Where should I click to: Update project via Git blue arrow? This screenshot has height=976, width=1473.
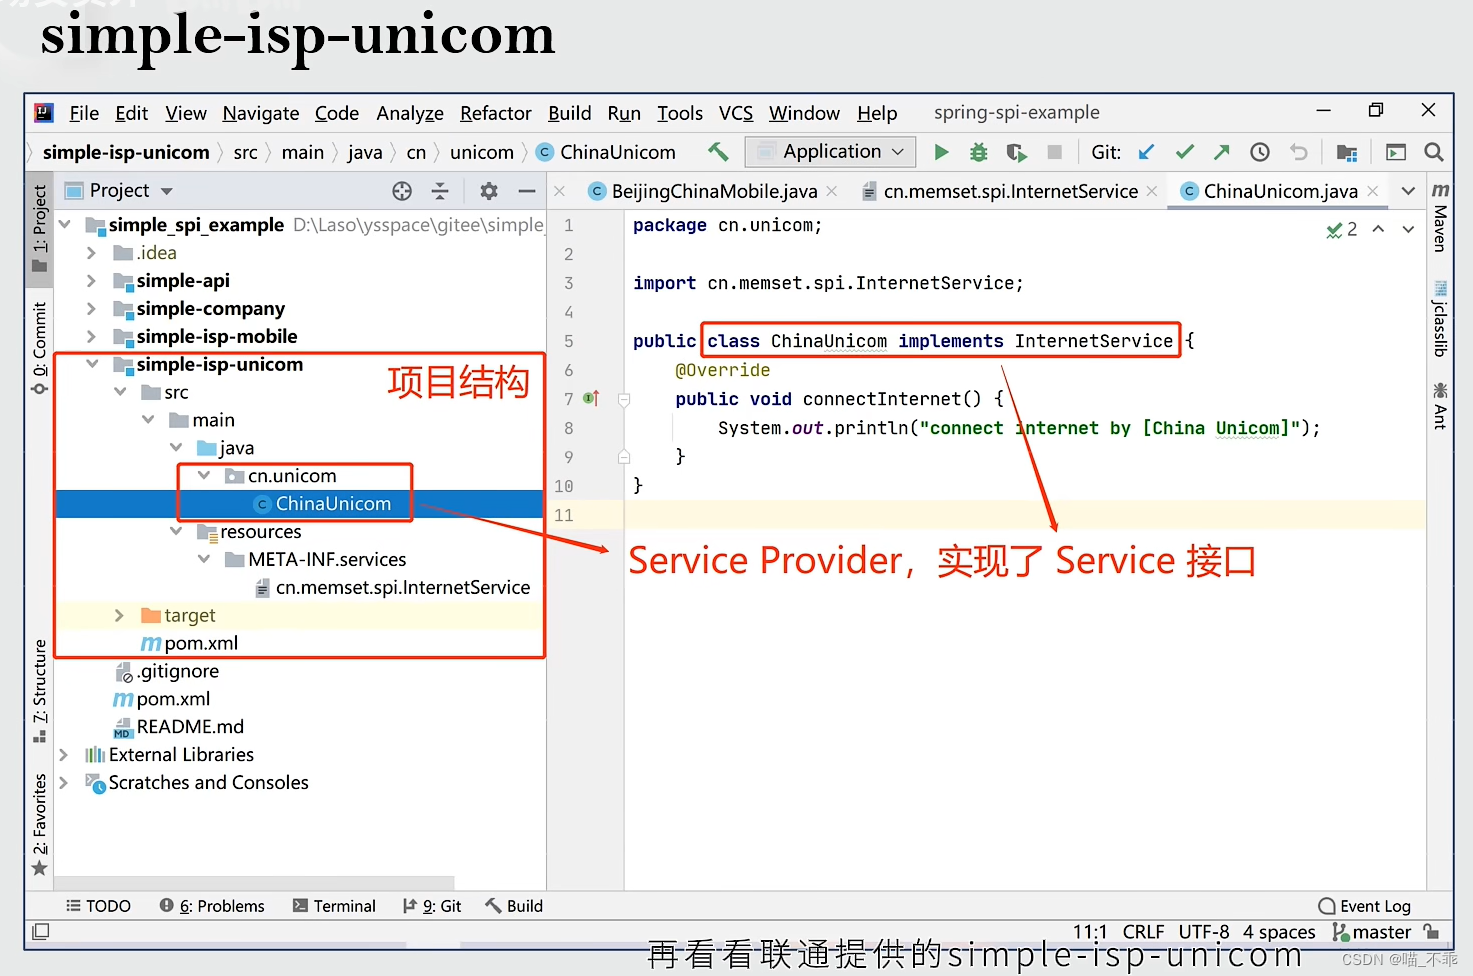[x=1147, y=152]
